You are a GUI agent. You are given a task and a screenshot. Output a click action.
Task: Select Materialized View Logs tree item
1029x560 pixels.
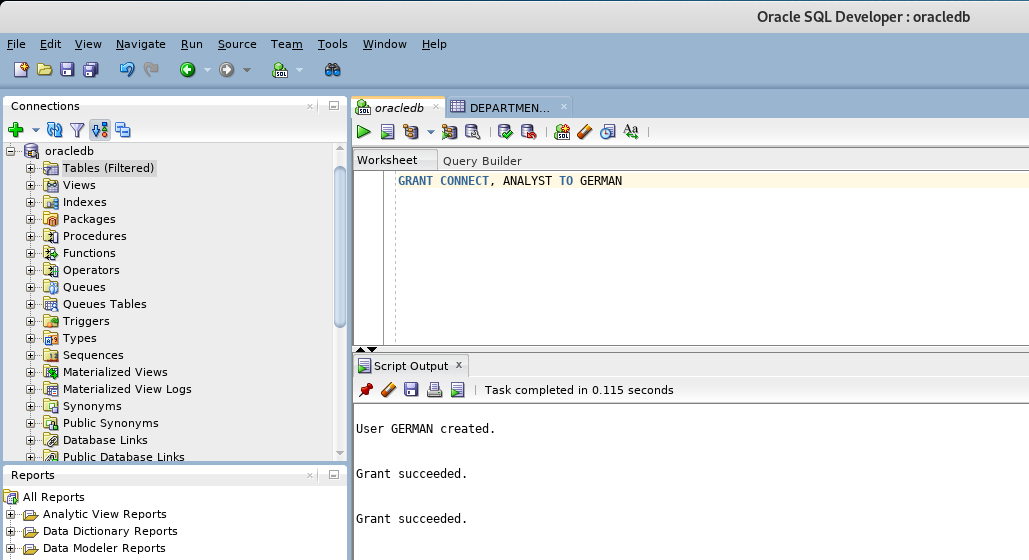[x=127, y=389]
